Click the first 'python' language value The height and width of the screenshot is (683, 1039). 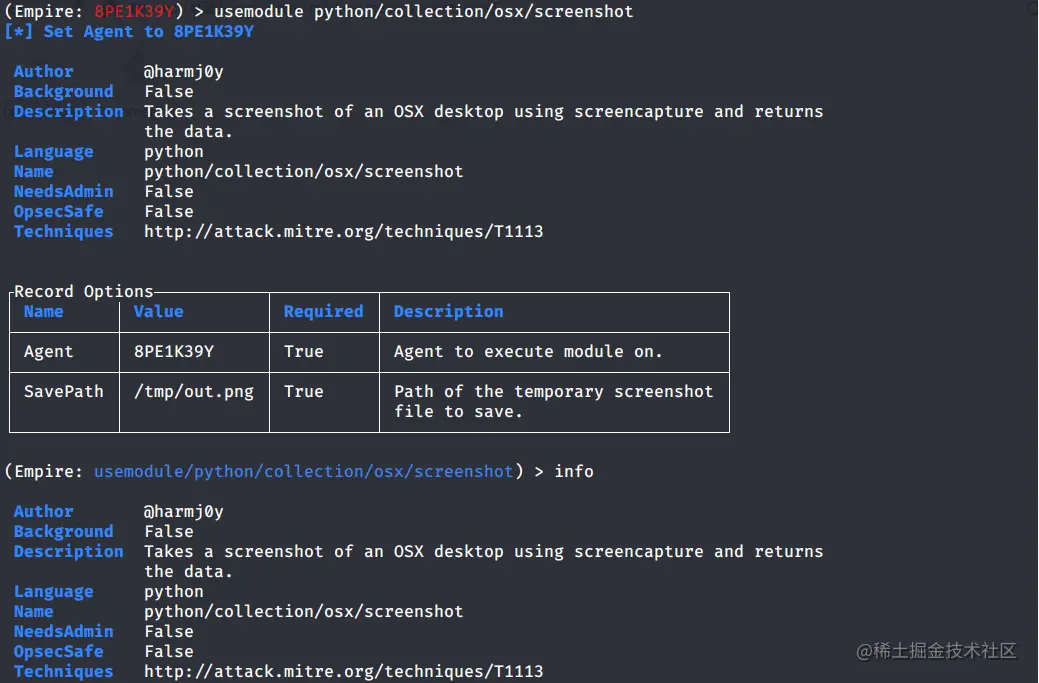click(x=174, y=152)
